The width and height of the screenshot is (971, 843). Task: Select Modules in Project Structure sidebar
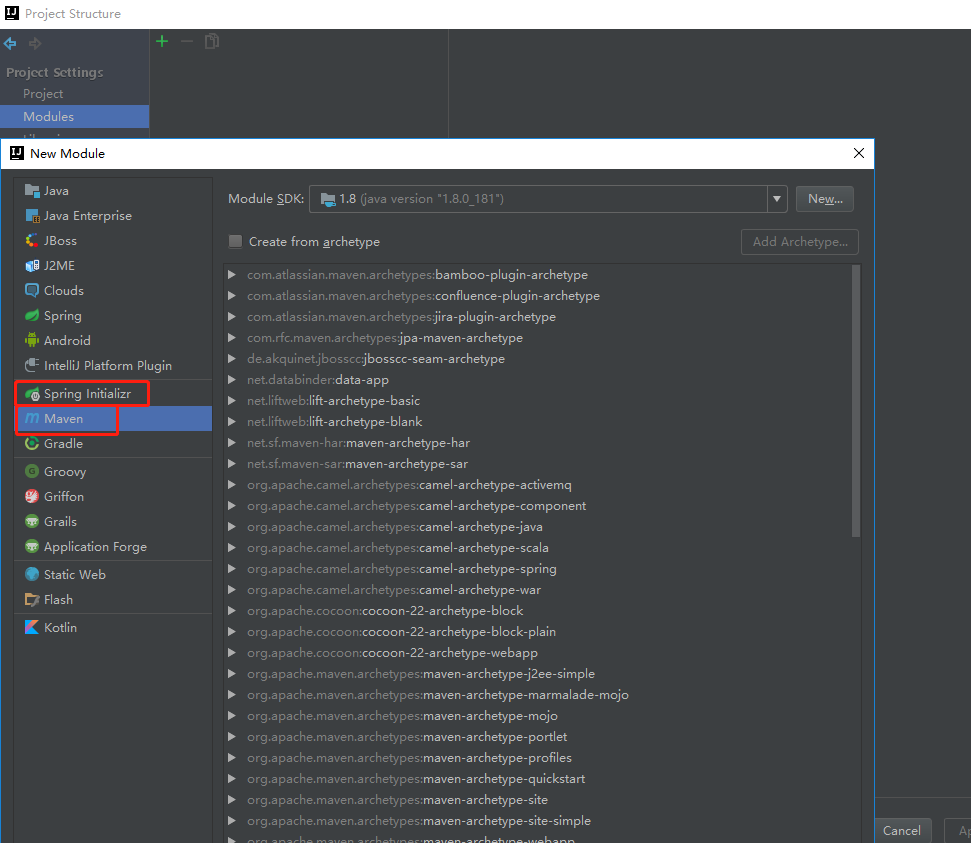pyautogui.click(x=74, y=116)
